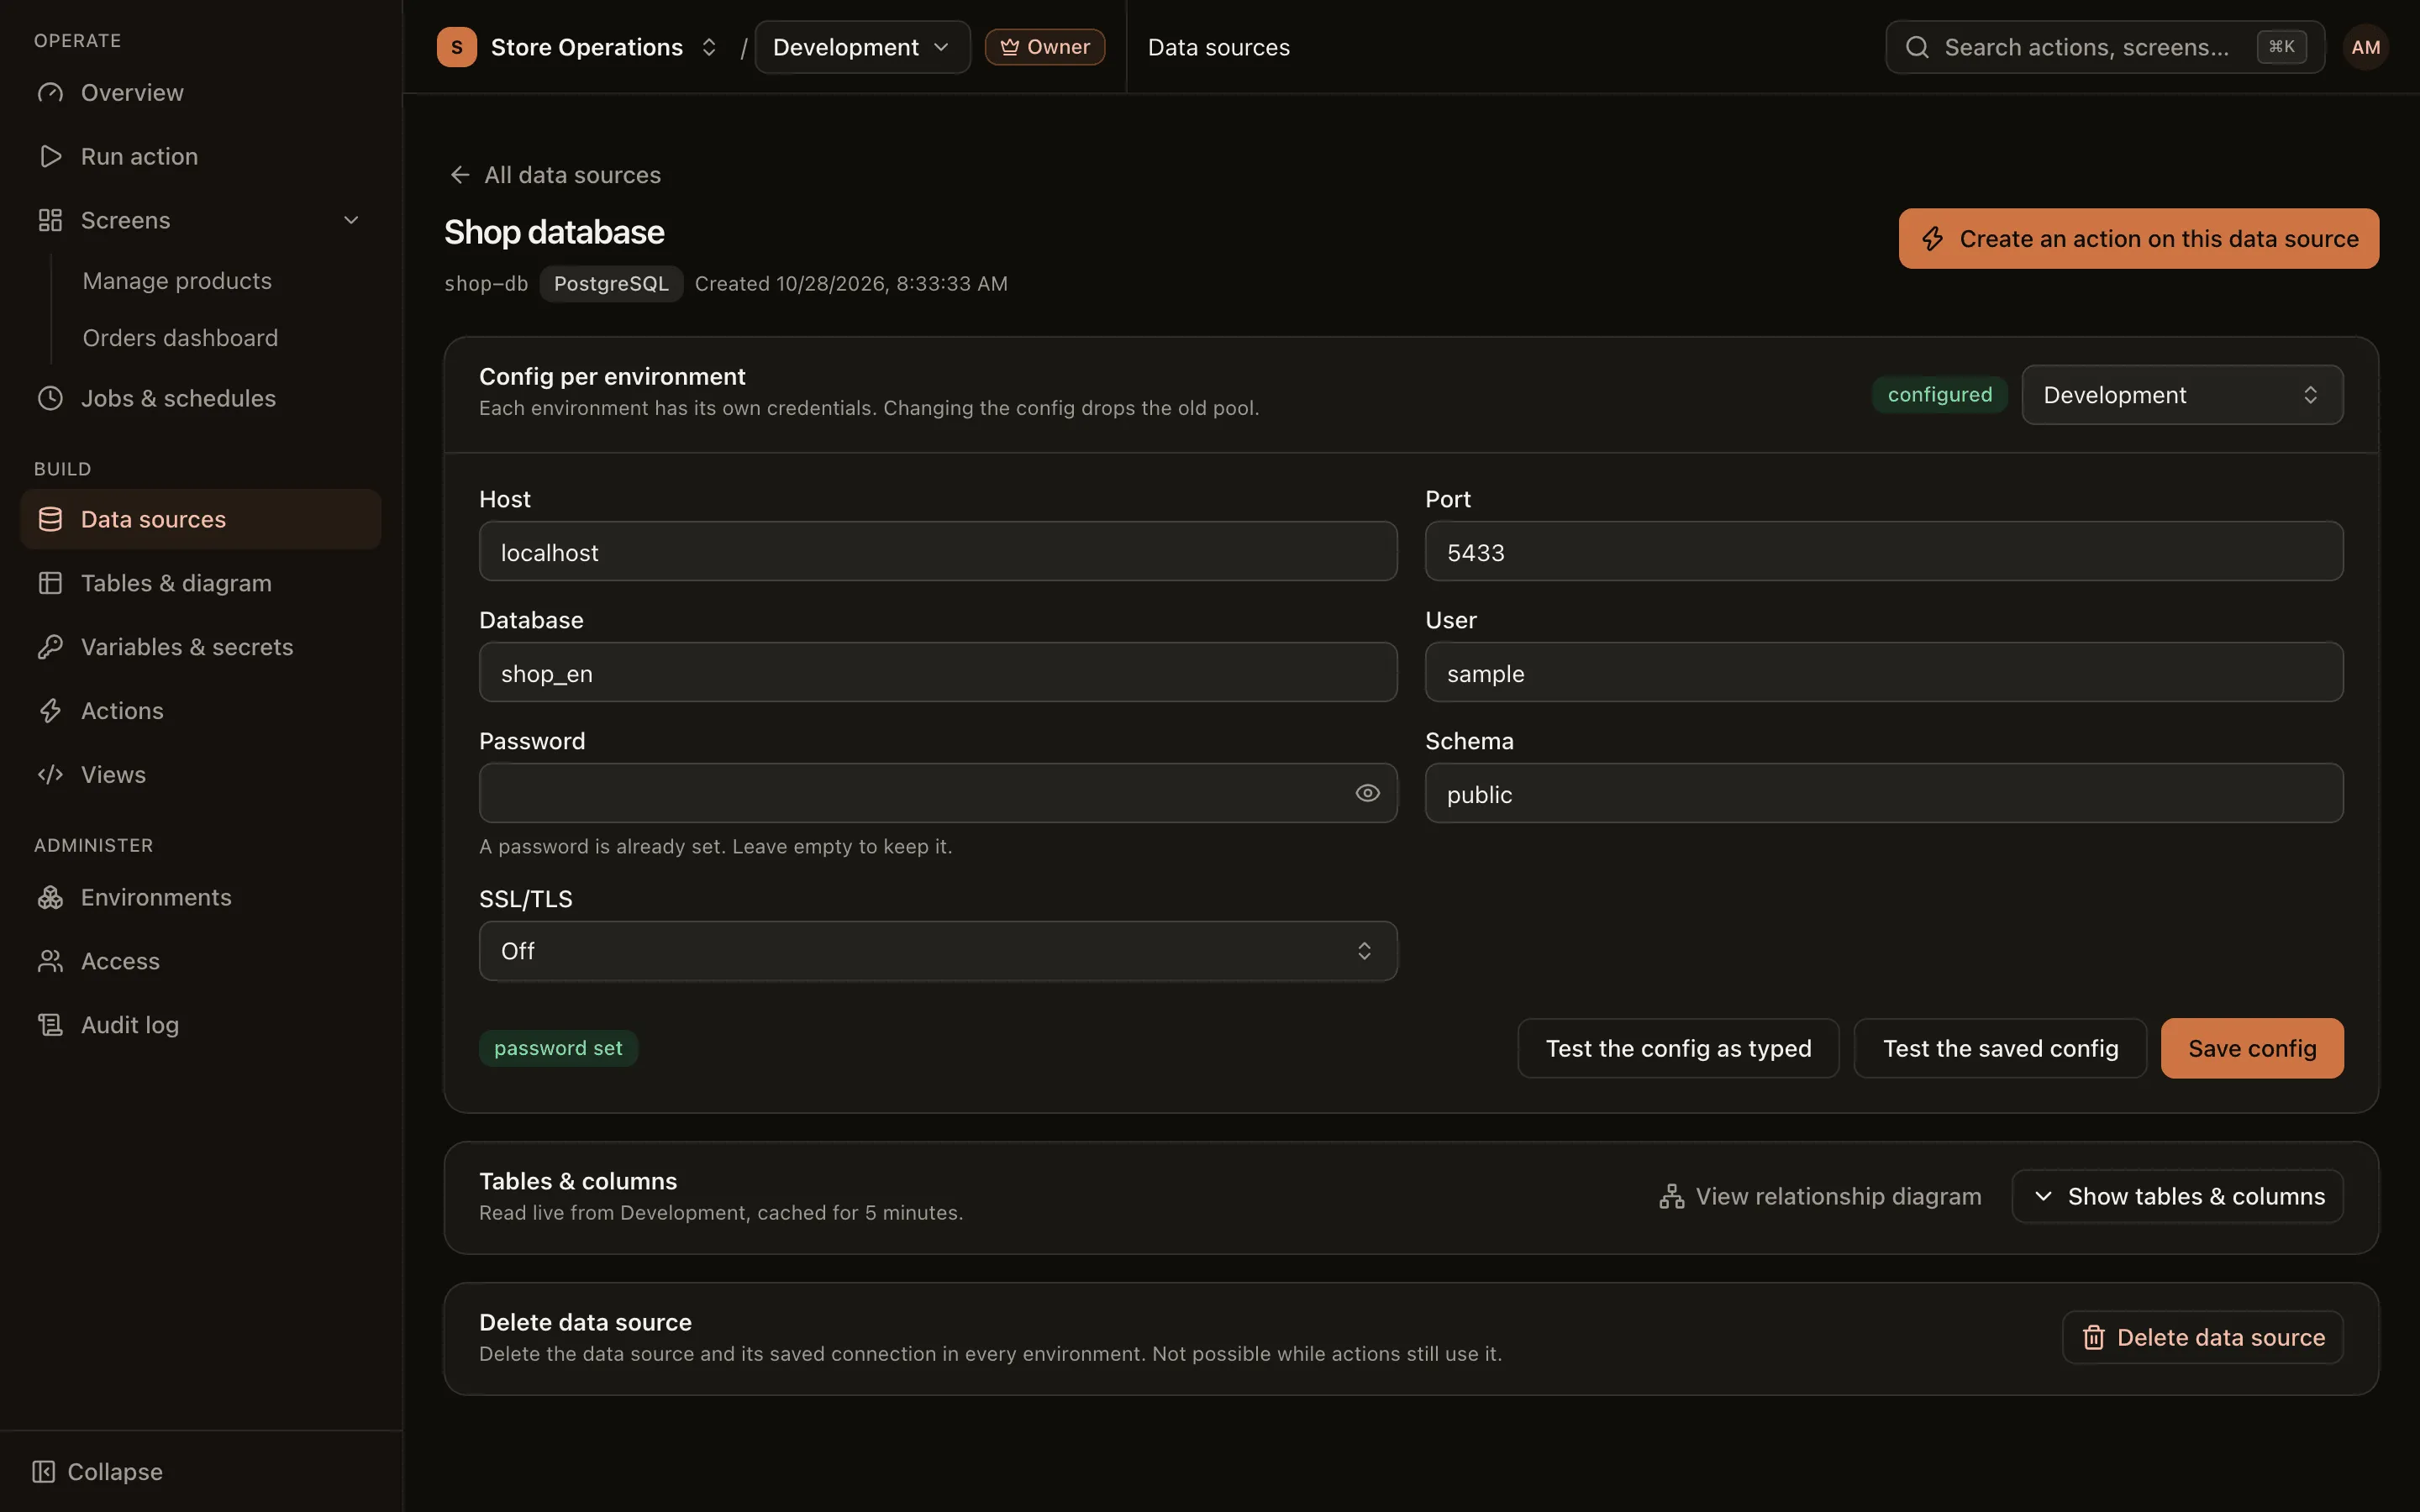
Task: Open the Screens nav item
Action: point(200,220)
